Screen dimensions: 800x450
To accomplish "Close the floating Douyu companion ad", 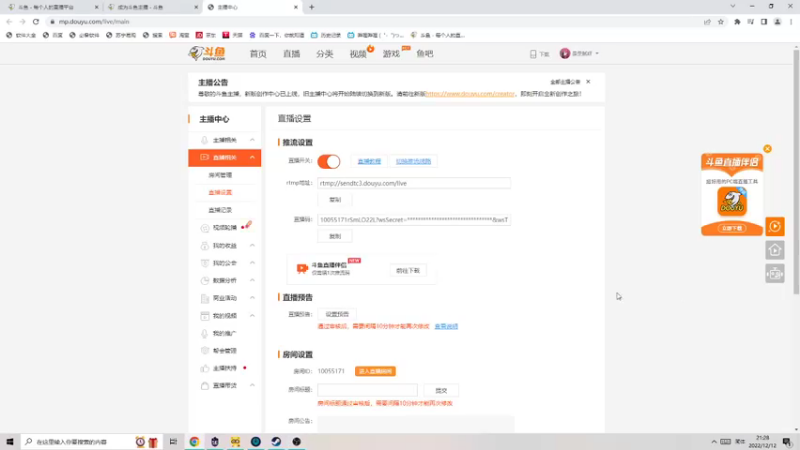I will pos(767,149).
